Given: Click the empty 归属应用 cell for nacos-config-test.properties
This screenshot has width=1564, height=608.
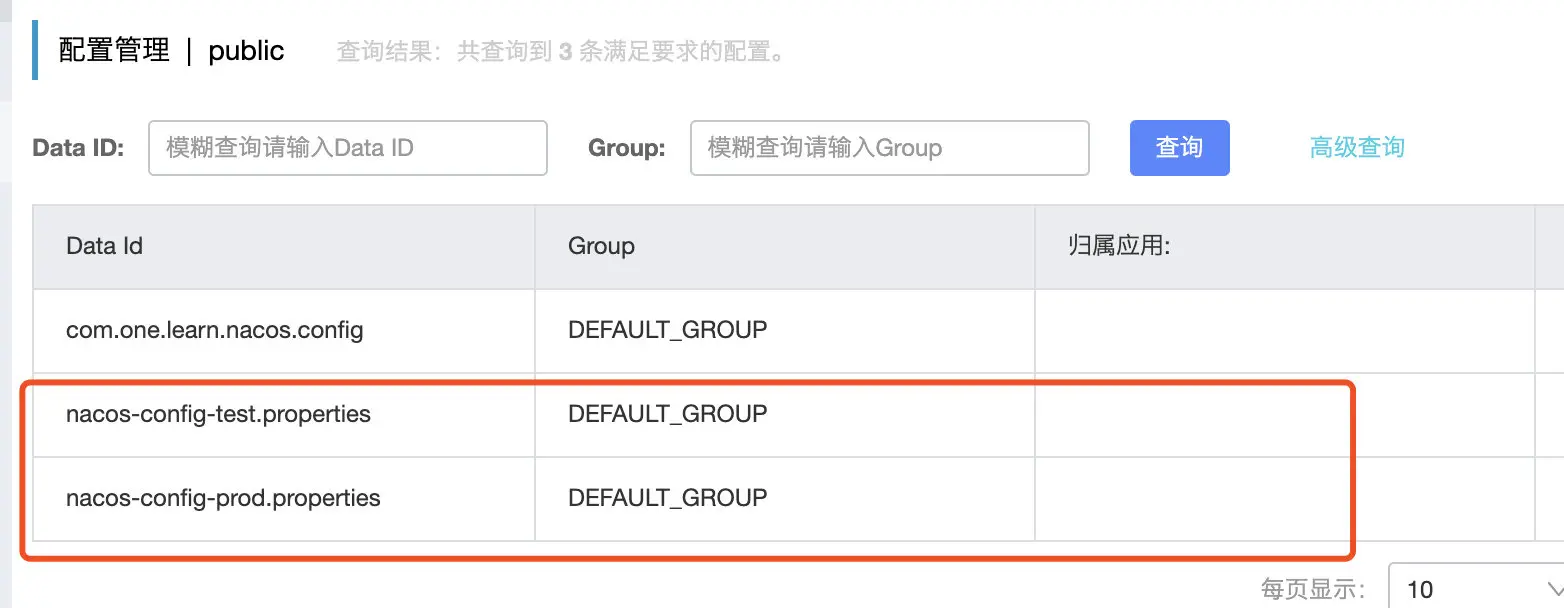Looking at the screenshot, I should pos(1285,414).
